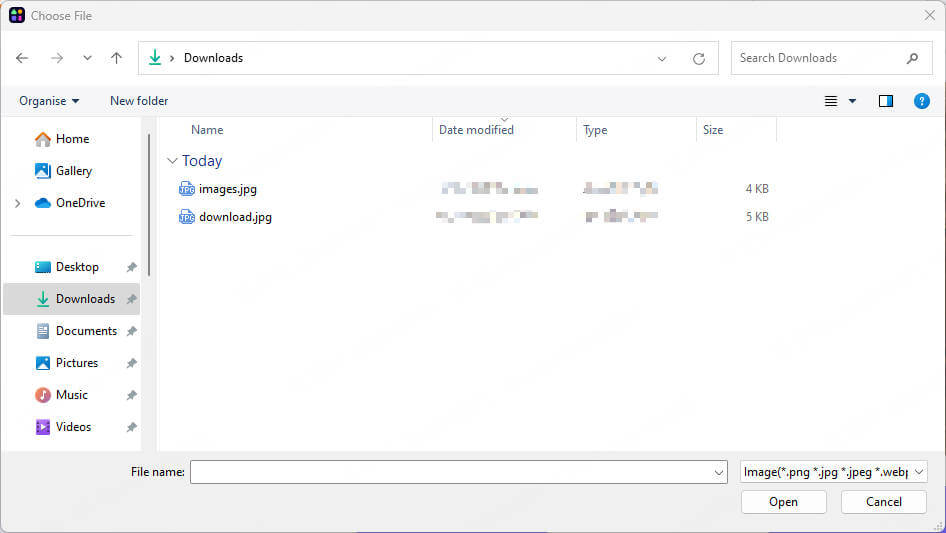Open the Recent locations dropdown arrow

pos(87,58)
